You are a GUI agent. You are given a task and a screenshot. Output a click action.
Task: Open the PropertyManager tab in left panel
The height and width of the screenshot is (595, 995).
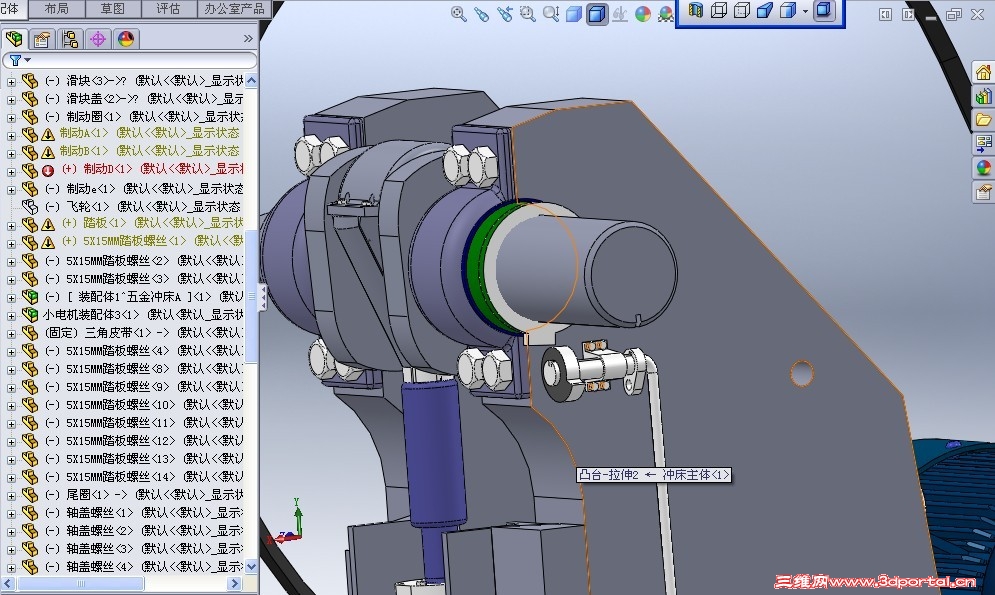[x=42, y=39]
